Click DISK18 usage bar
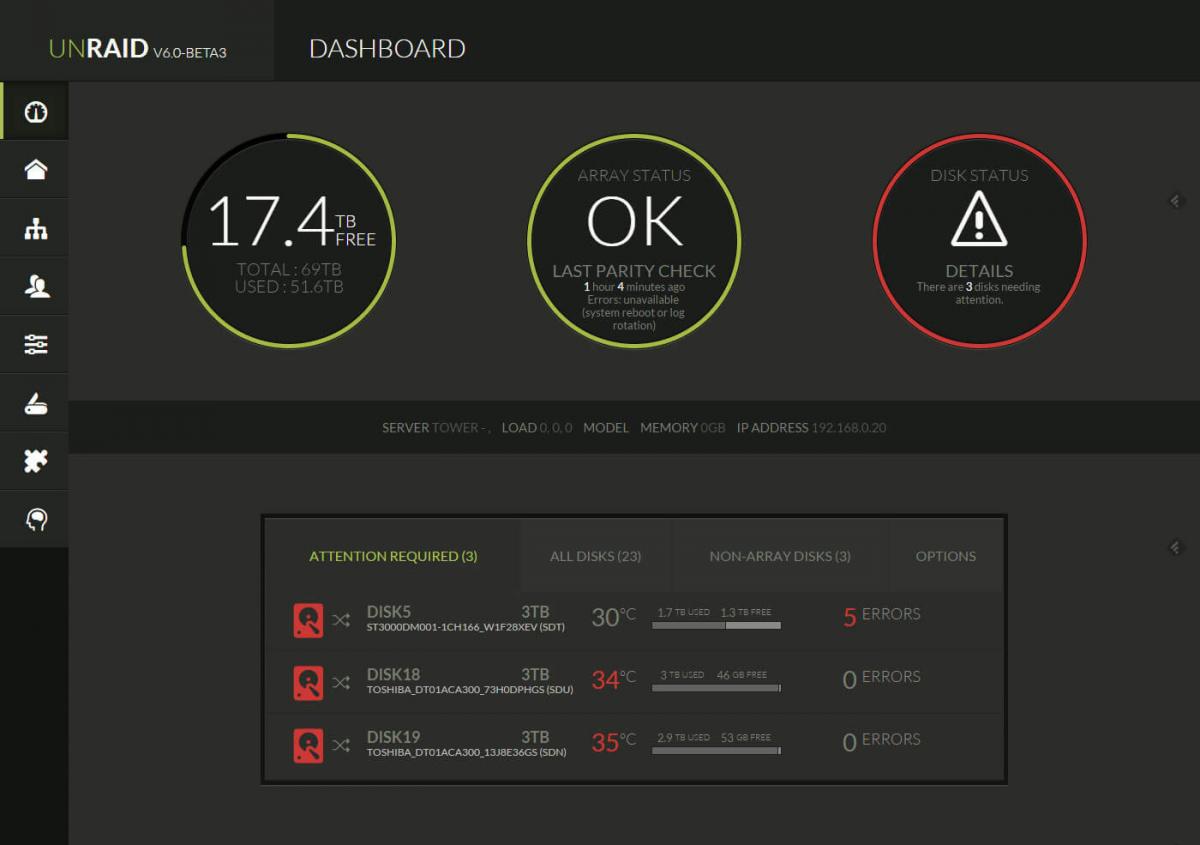This screenshot has width=1200, height=845. pos(716,688)
